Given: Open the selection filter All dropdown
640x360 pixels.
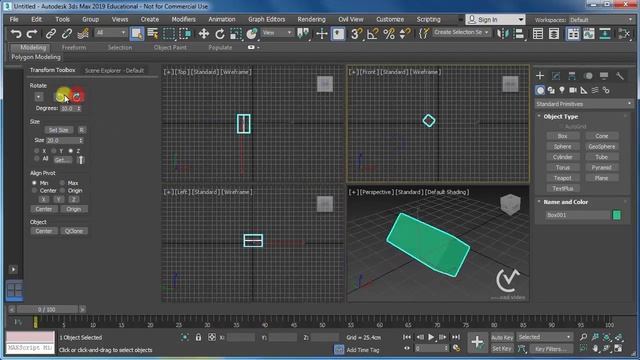Looking at the screenshot, I should click(x=111, y=33).
